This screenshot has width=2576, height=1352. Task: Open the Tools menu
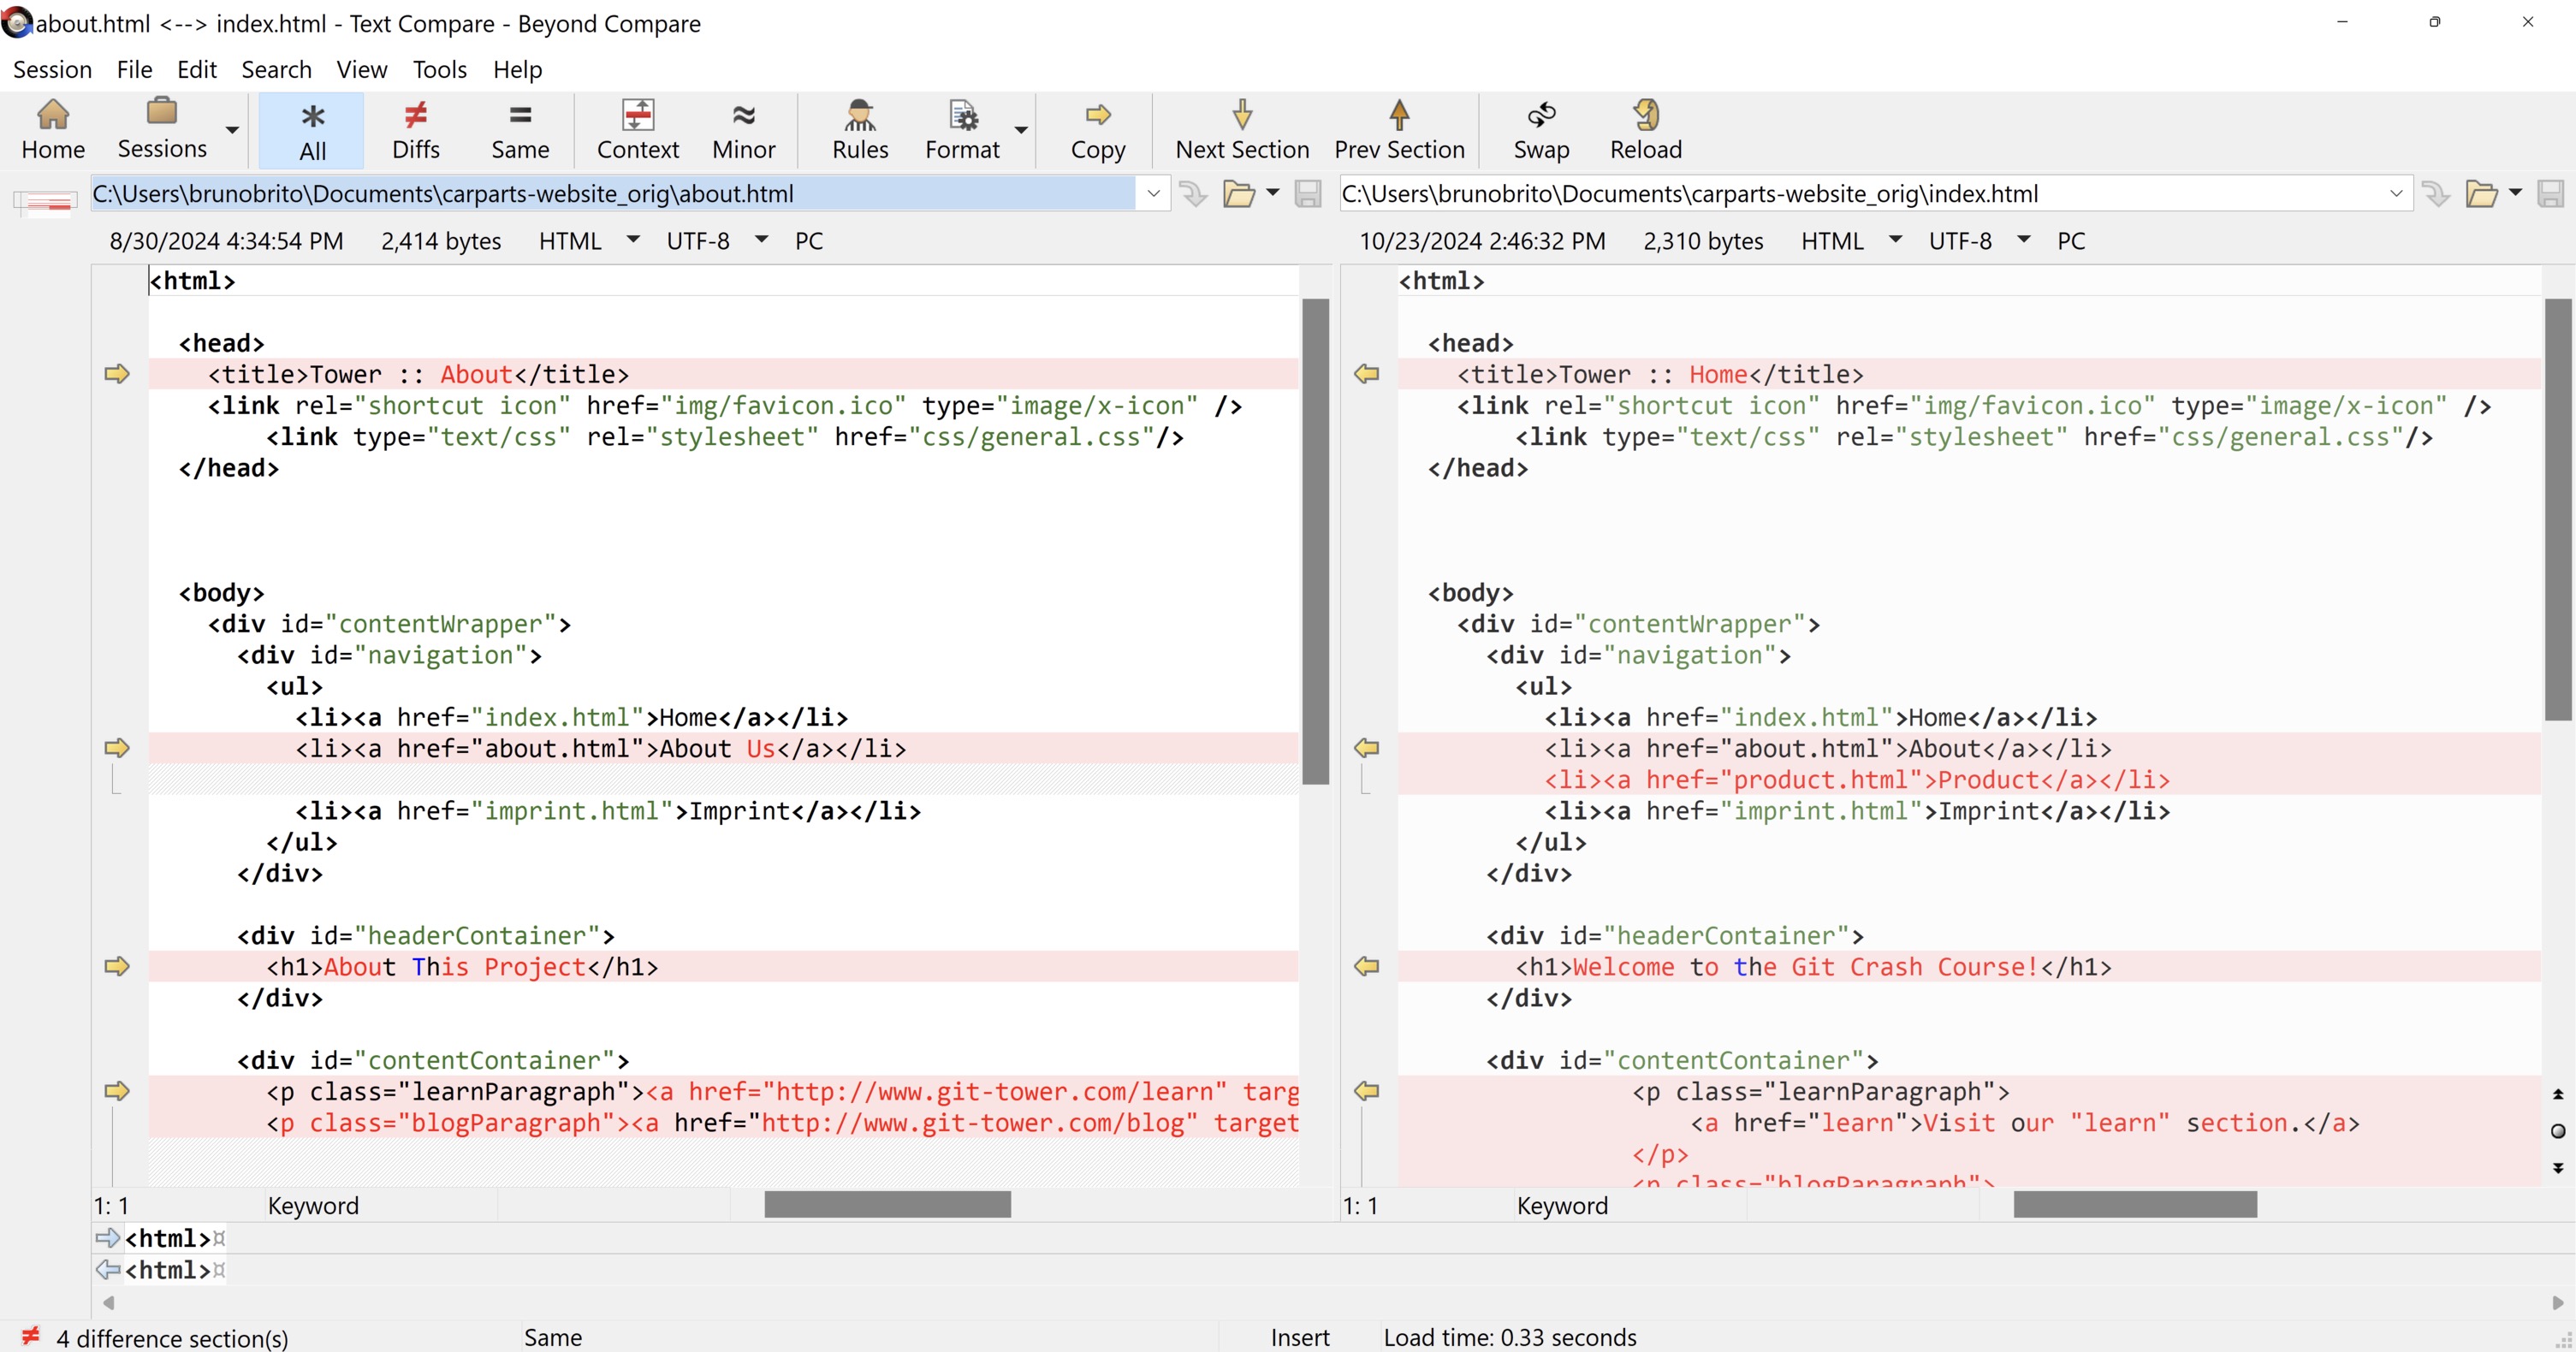[438, 70]
